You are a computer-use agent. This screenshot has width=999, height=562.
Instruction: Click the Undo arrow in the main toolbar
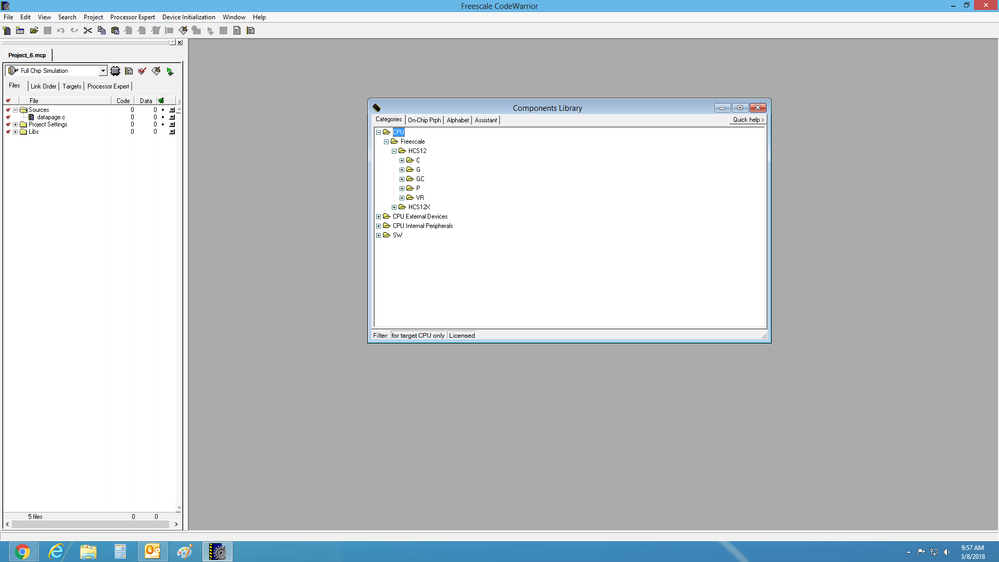click(61, 30)
